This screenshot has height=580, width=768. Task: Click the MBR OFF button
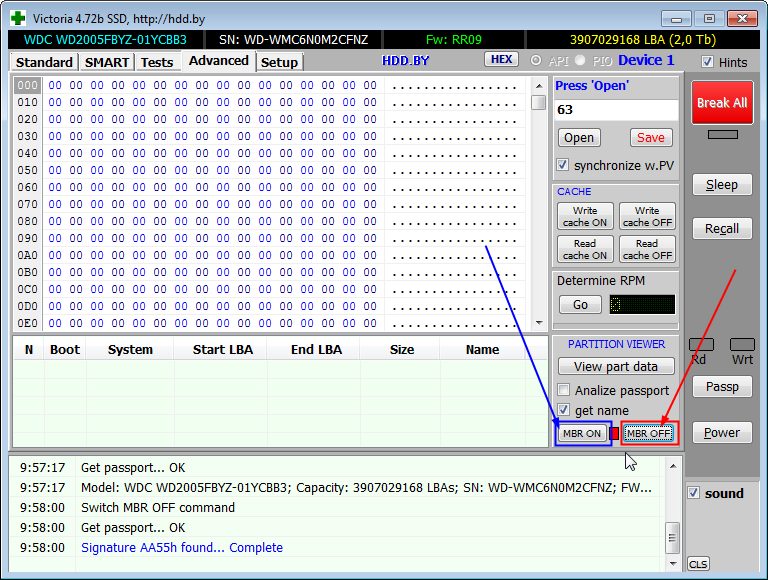tap(648, 433)
